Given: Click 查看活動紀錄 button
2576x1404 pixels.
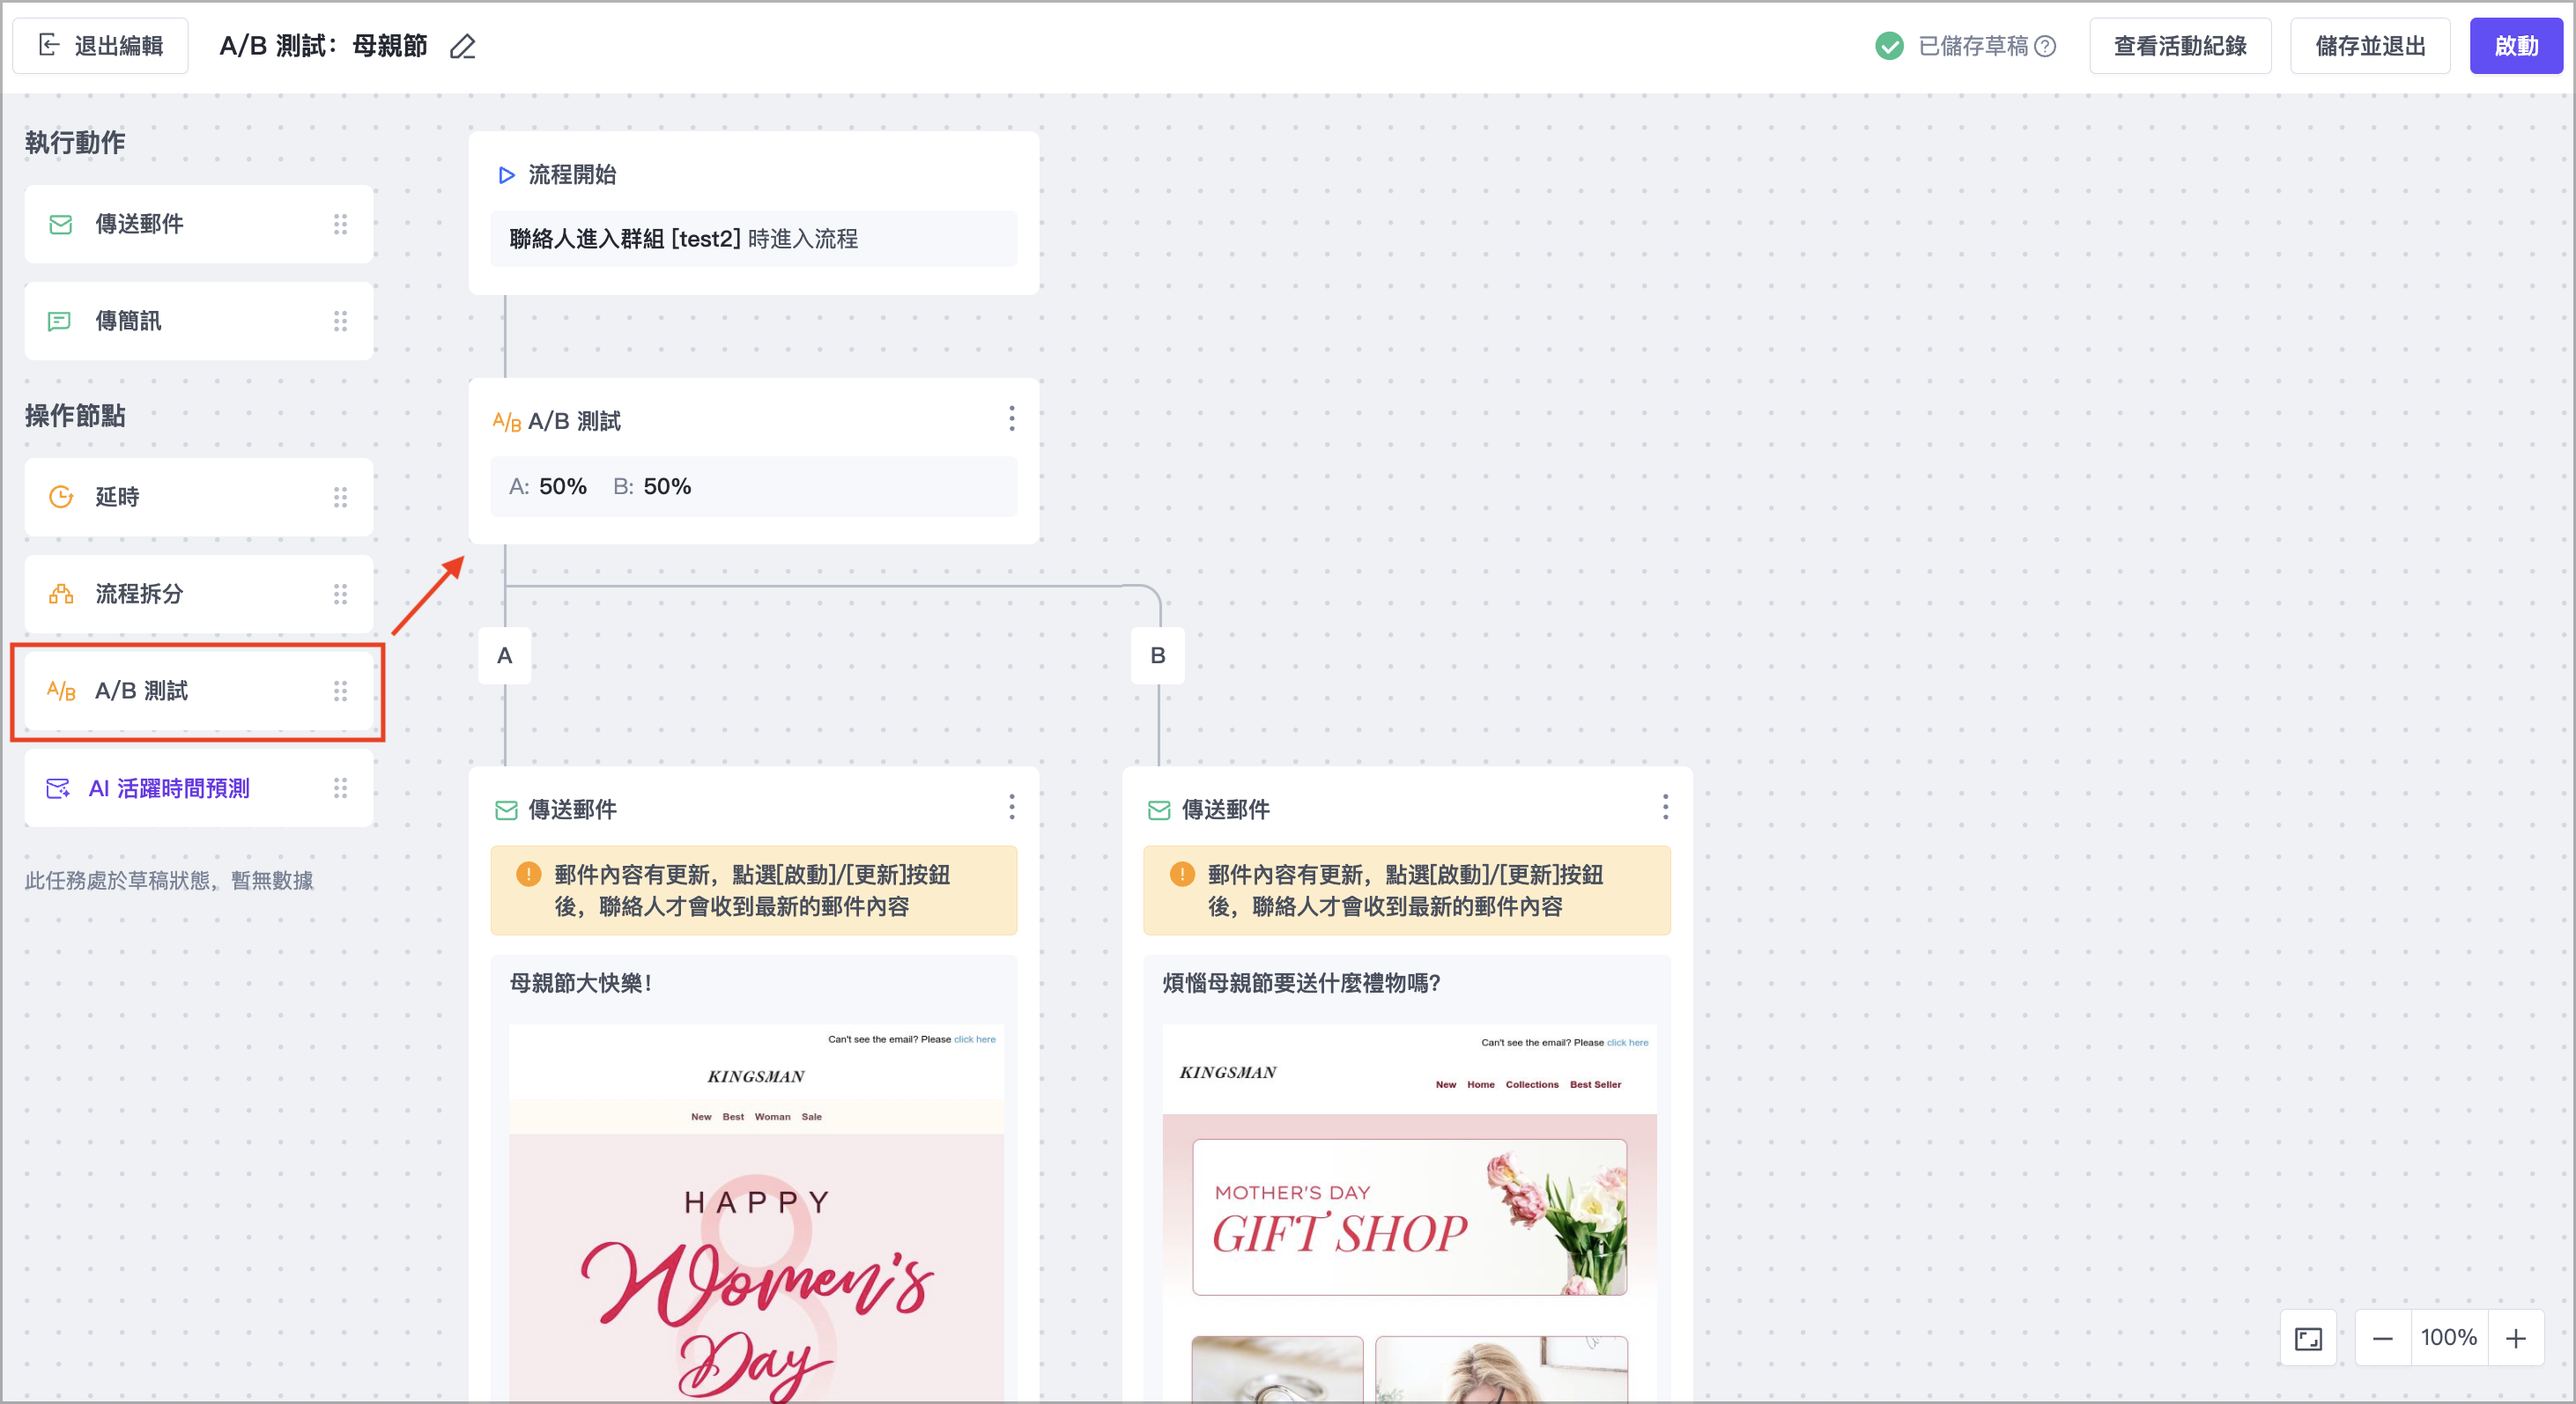Looking at the screenshot, I should [2179, 46].
